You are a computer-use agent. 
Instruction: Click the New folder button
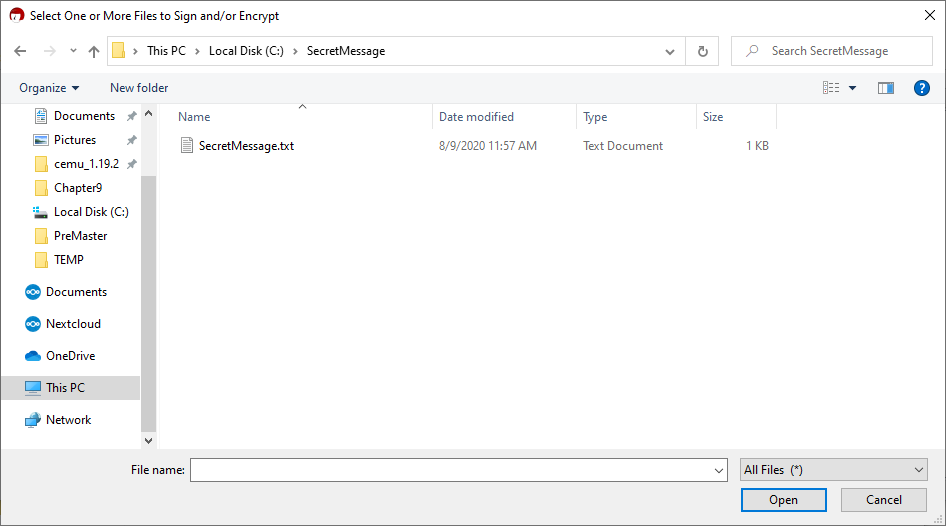click(139, 88)
